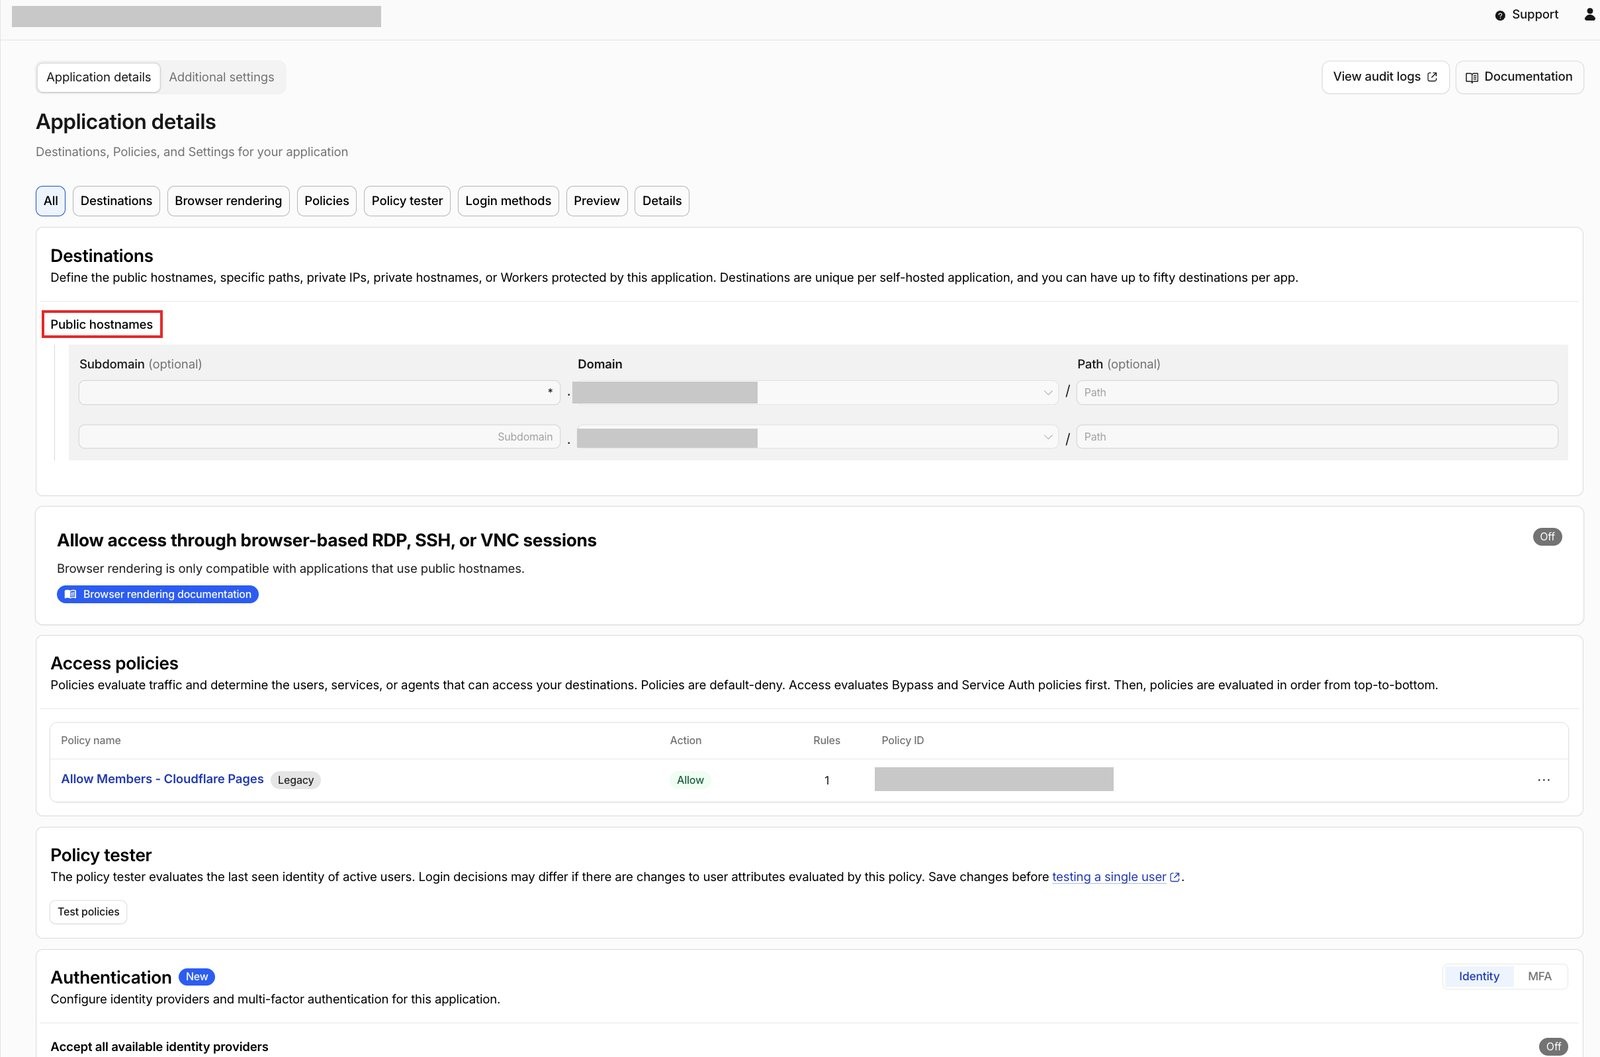Open Allow Members - Cloudflare Pages policy

coord(162,779)
